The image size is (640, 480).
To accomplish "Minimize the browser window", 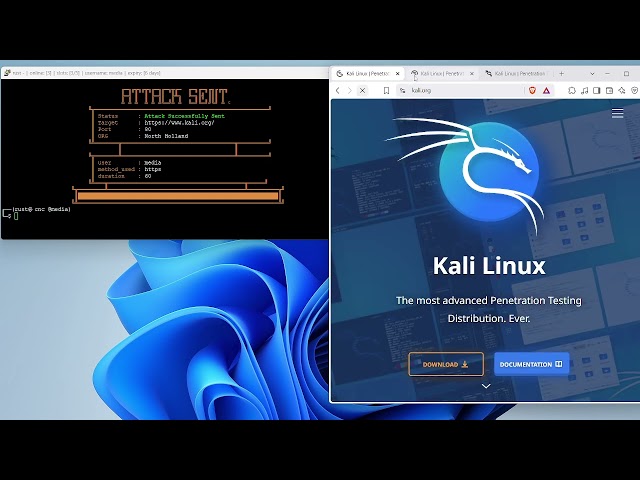I will [607, 73].
